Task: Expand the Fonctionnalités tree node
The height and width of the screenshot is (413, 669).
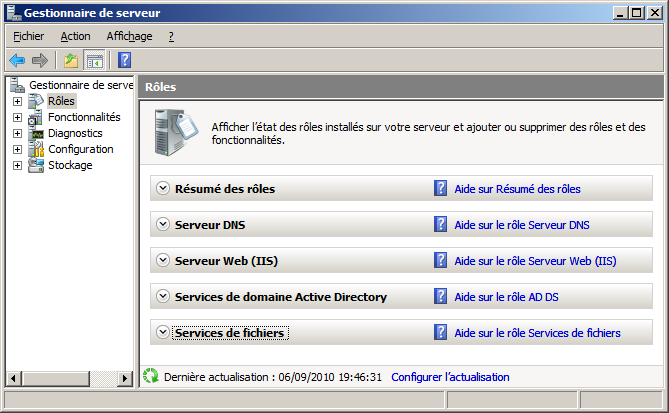Action: (17, 117)
